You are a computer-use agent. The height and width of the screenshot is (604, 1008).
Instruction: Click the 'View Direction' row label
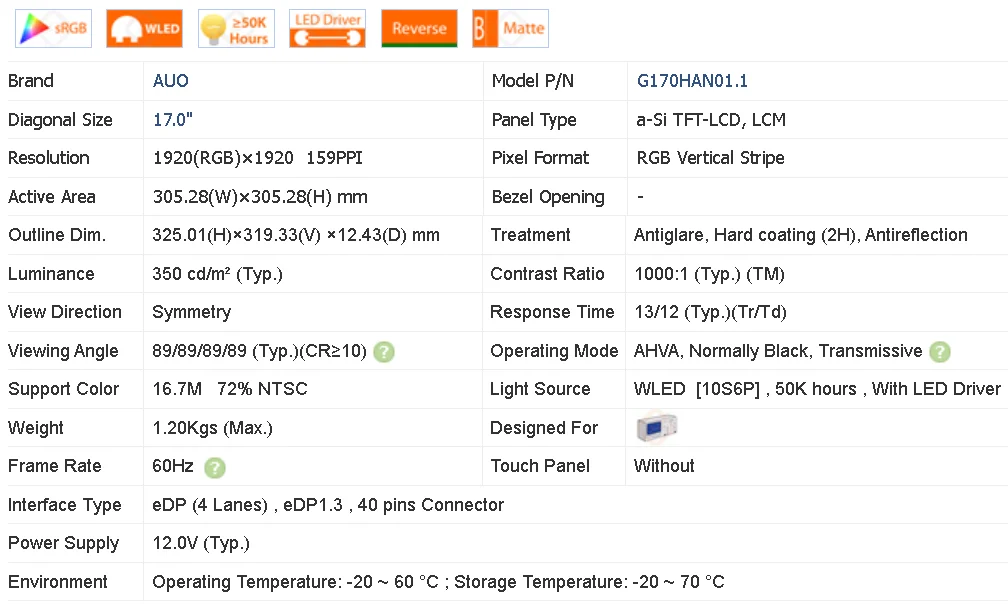point(65,312)
